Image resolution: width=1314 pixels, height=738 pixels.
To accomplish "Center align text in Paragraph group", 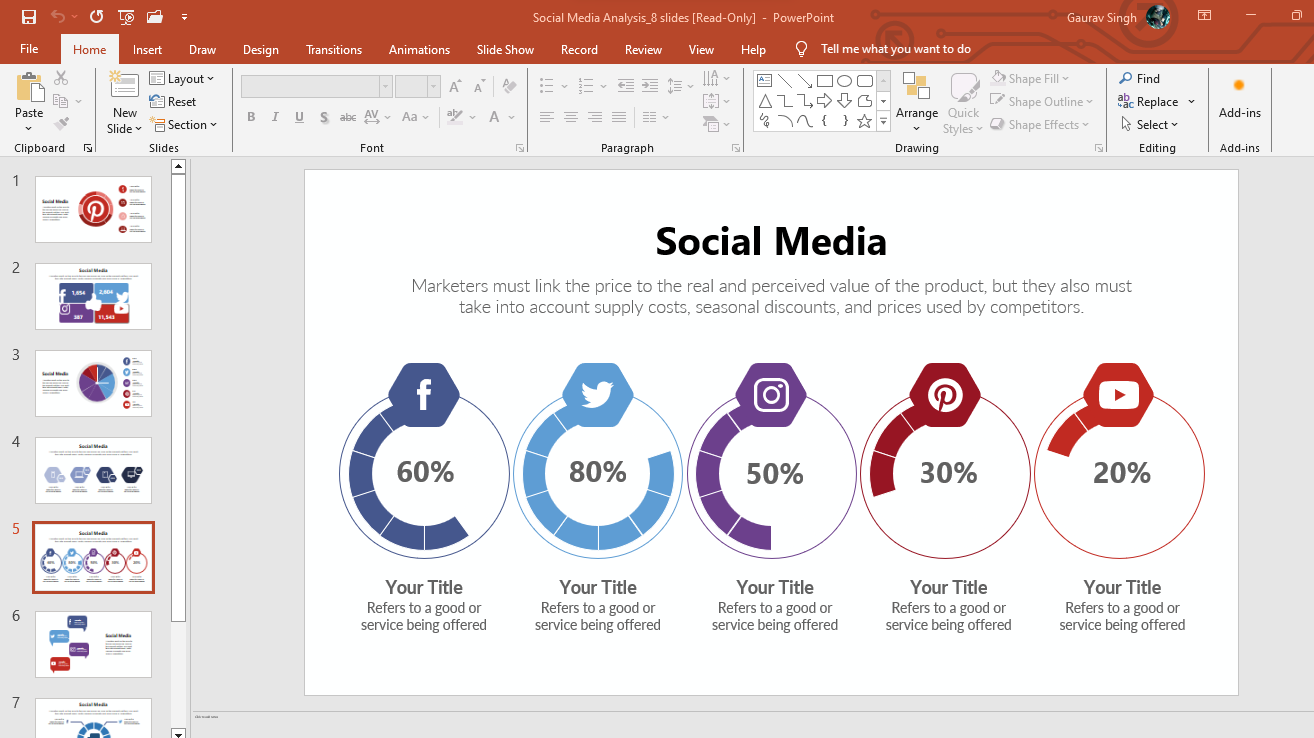I will (x=570, y=117).
